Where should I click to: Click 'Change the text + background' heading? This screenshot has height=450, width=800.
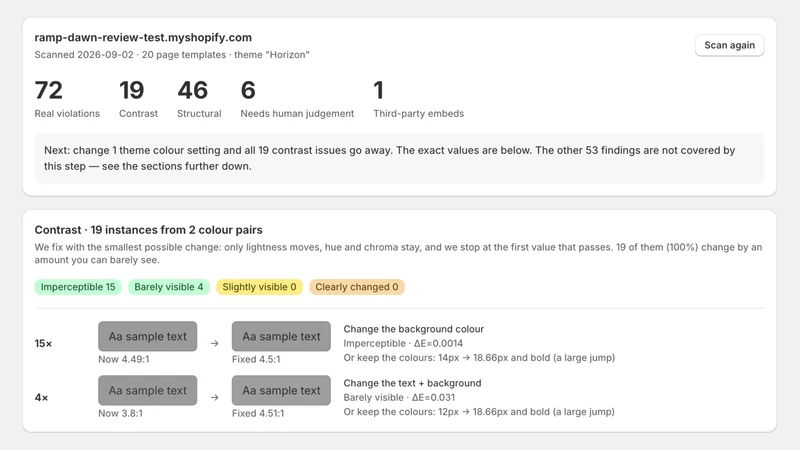(412, 383)
